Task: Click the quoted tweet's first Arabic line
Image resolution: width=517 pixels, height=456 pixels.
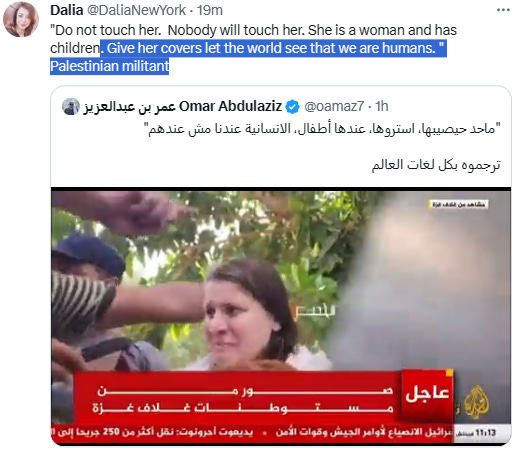Action: pyautogui.click(x=322, y=129)
